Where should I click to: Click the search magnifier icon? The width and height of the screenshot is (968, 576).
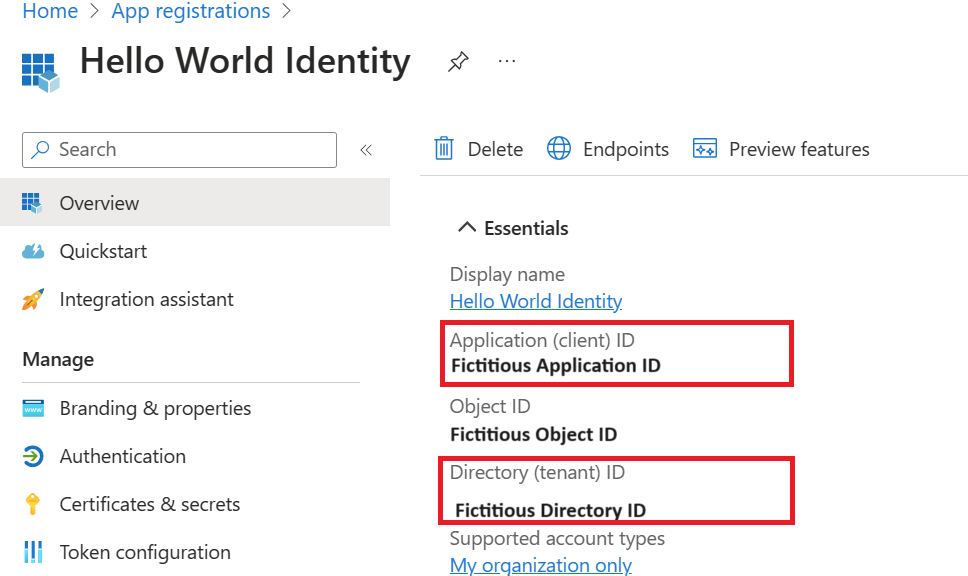click(40, 149)
